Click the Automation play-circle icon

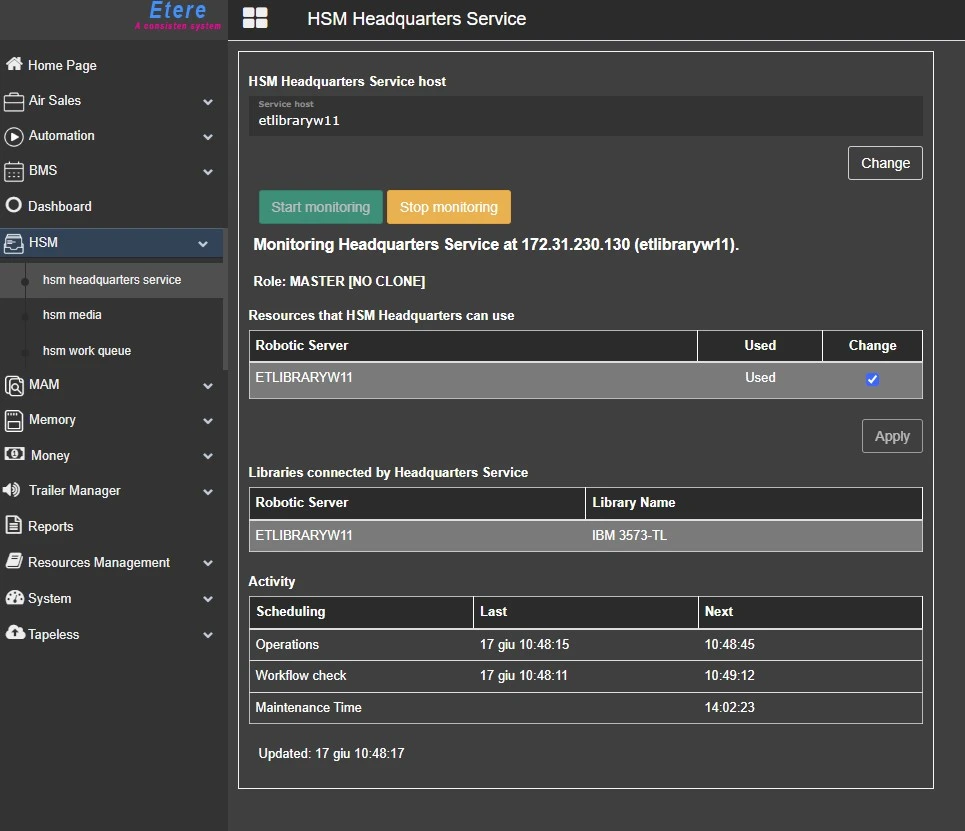point(14,136)
